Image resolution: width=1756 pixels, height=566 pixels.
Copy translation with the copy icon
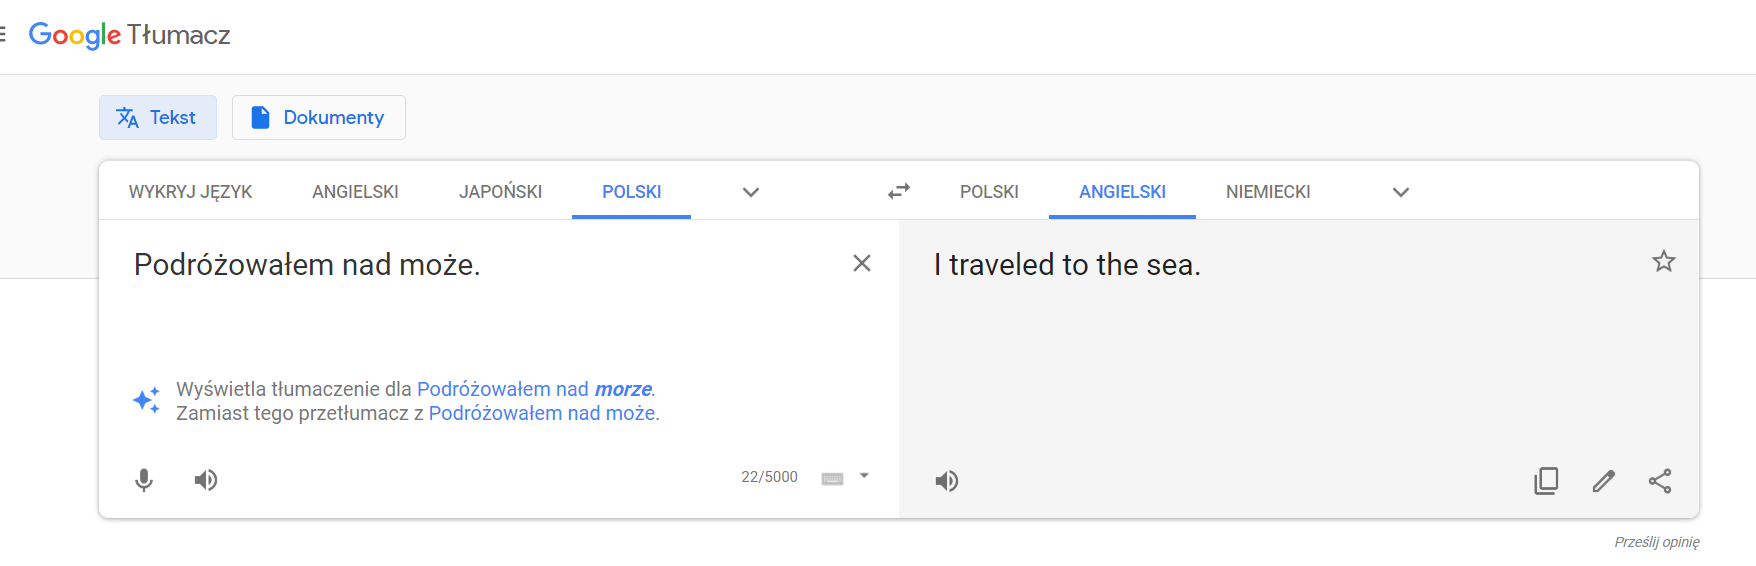tap(1546, 481)
